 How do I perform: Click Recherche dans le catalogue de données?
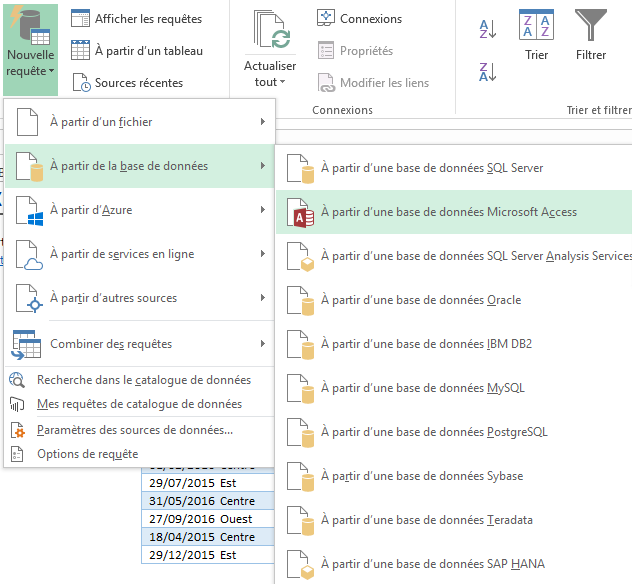[x=139, y=380]
